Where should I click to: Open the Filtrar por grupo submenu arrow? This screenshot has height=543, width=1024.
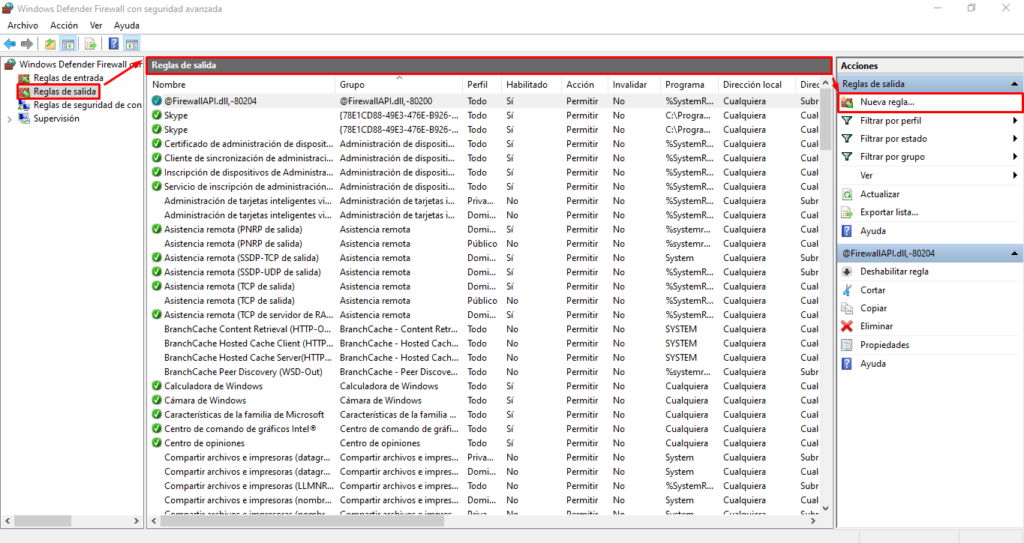click(x=1015, y=157)
